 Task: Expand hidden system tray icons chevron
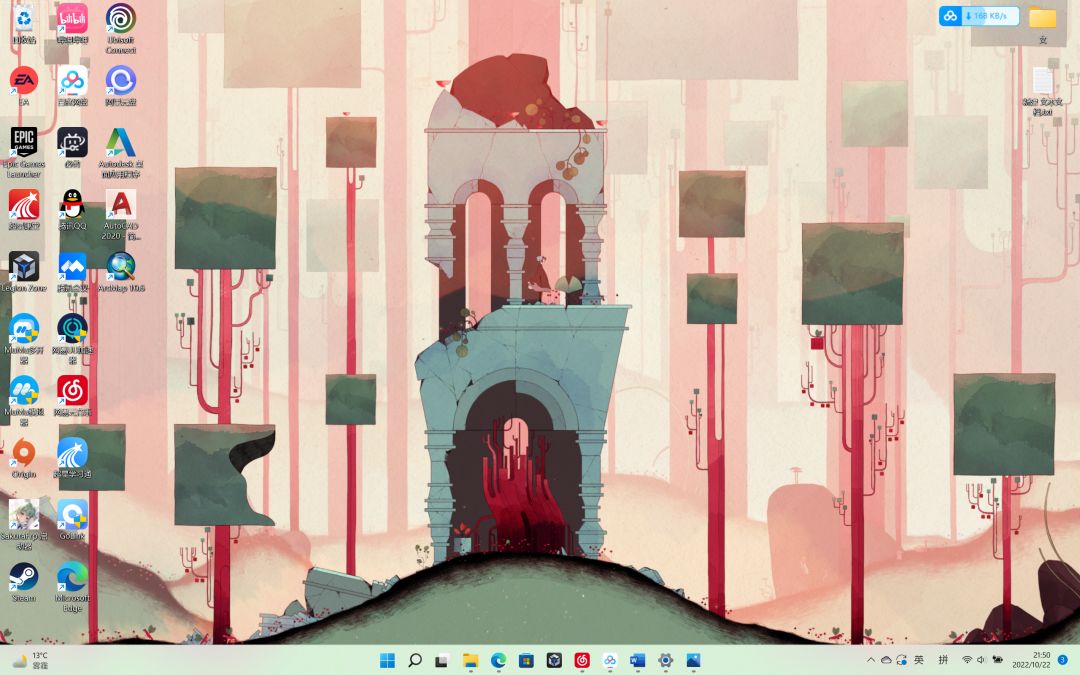click(x=871, y=660)
